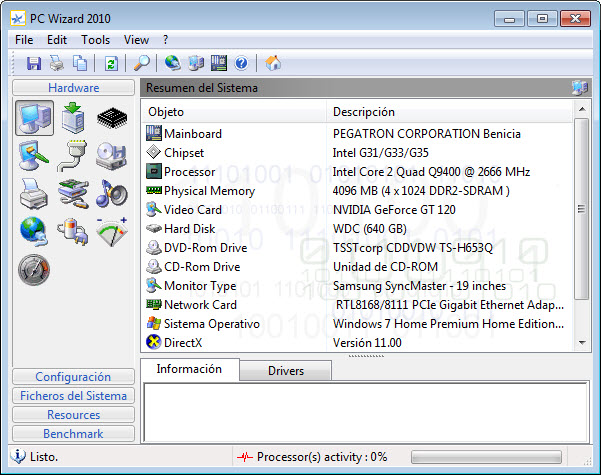Click the Copy toolbar icon
This screenshot has width=601, height=475.
click(x=80, y=63)
